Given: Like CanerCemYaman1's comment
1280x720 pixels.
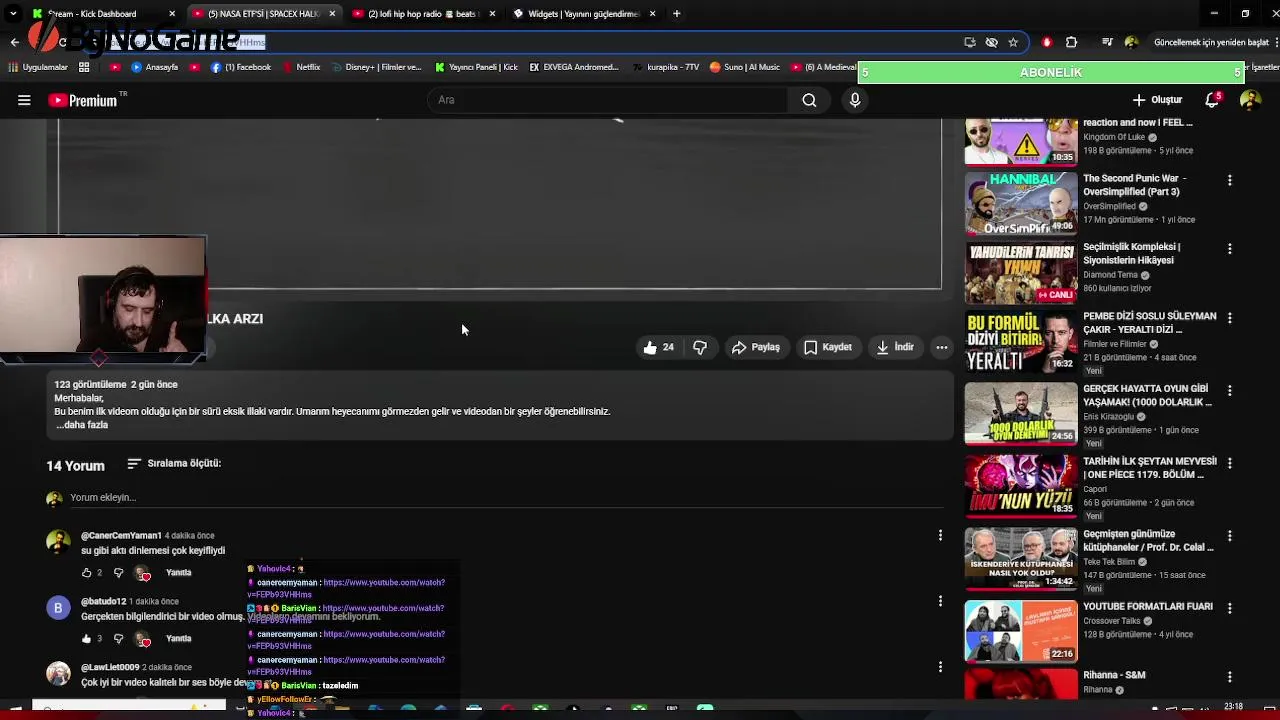Looking at the screenshot, I should (x=87, y=573).
